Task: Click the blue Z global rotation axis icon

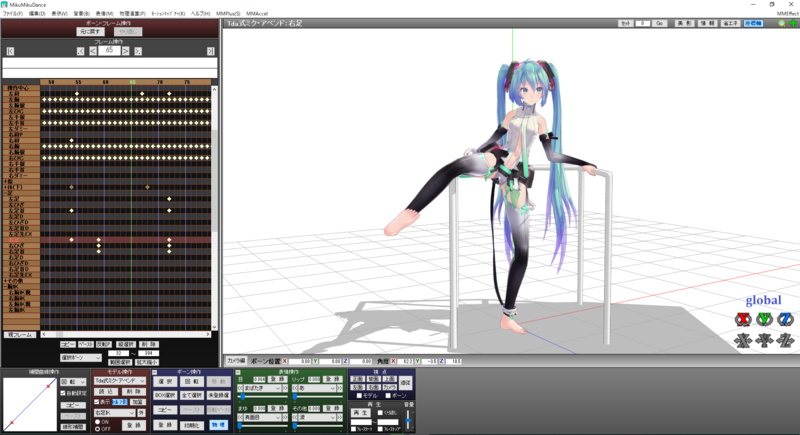Action: (785, 319)
